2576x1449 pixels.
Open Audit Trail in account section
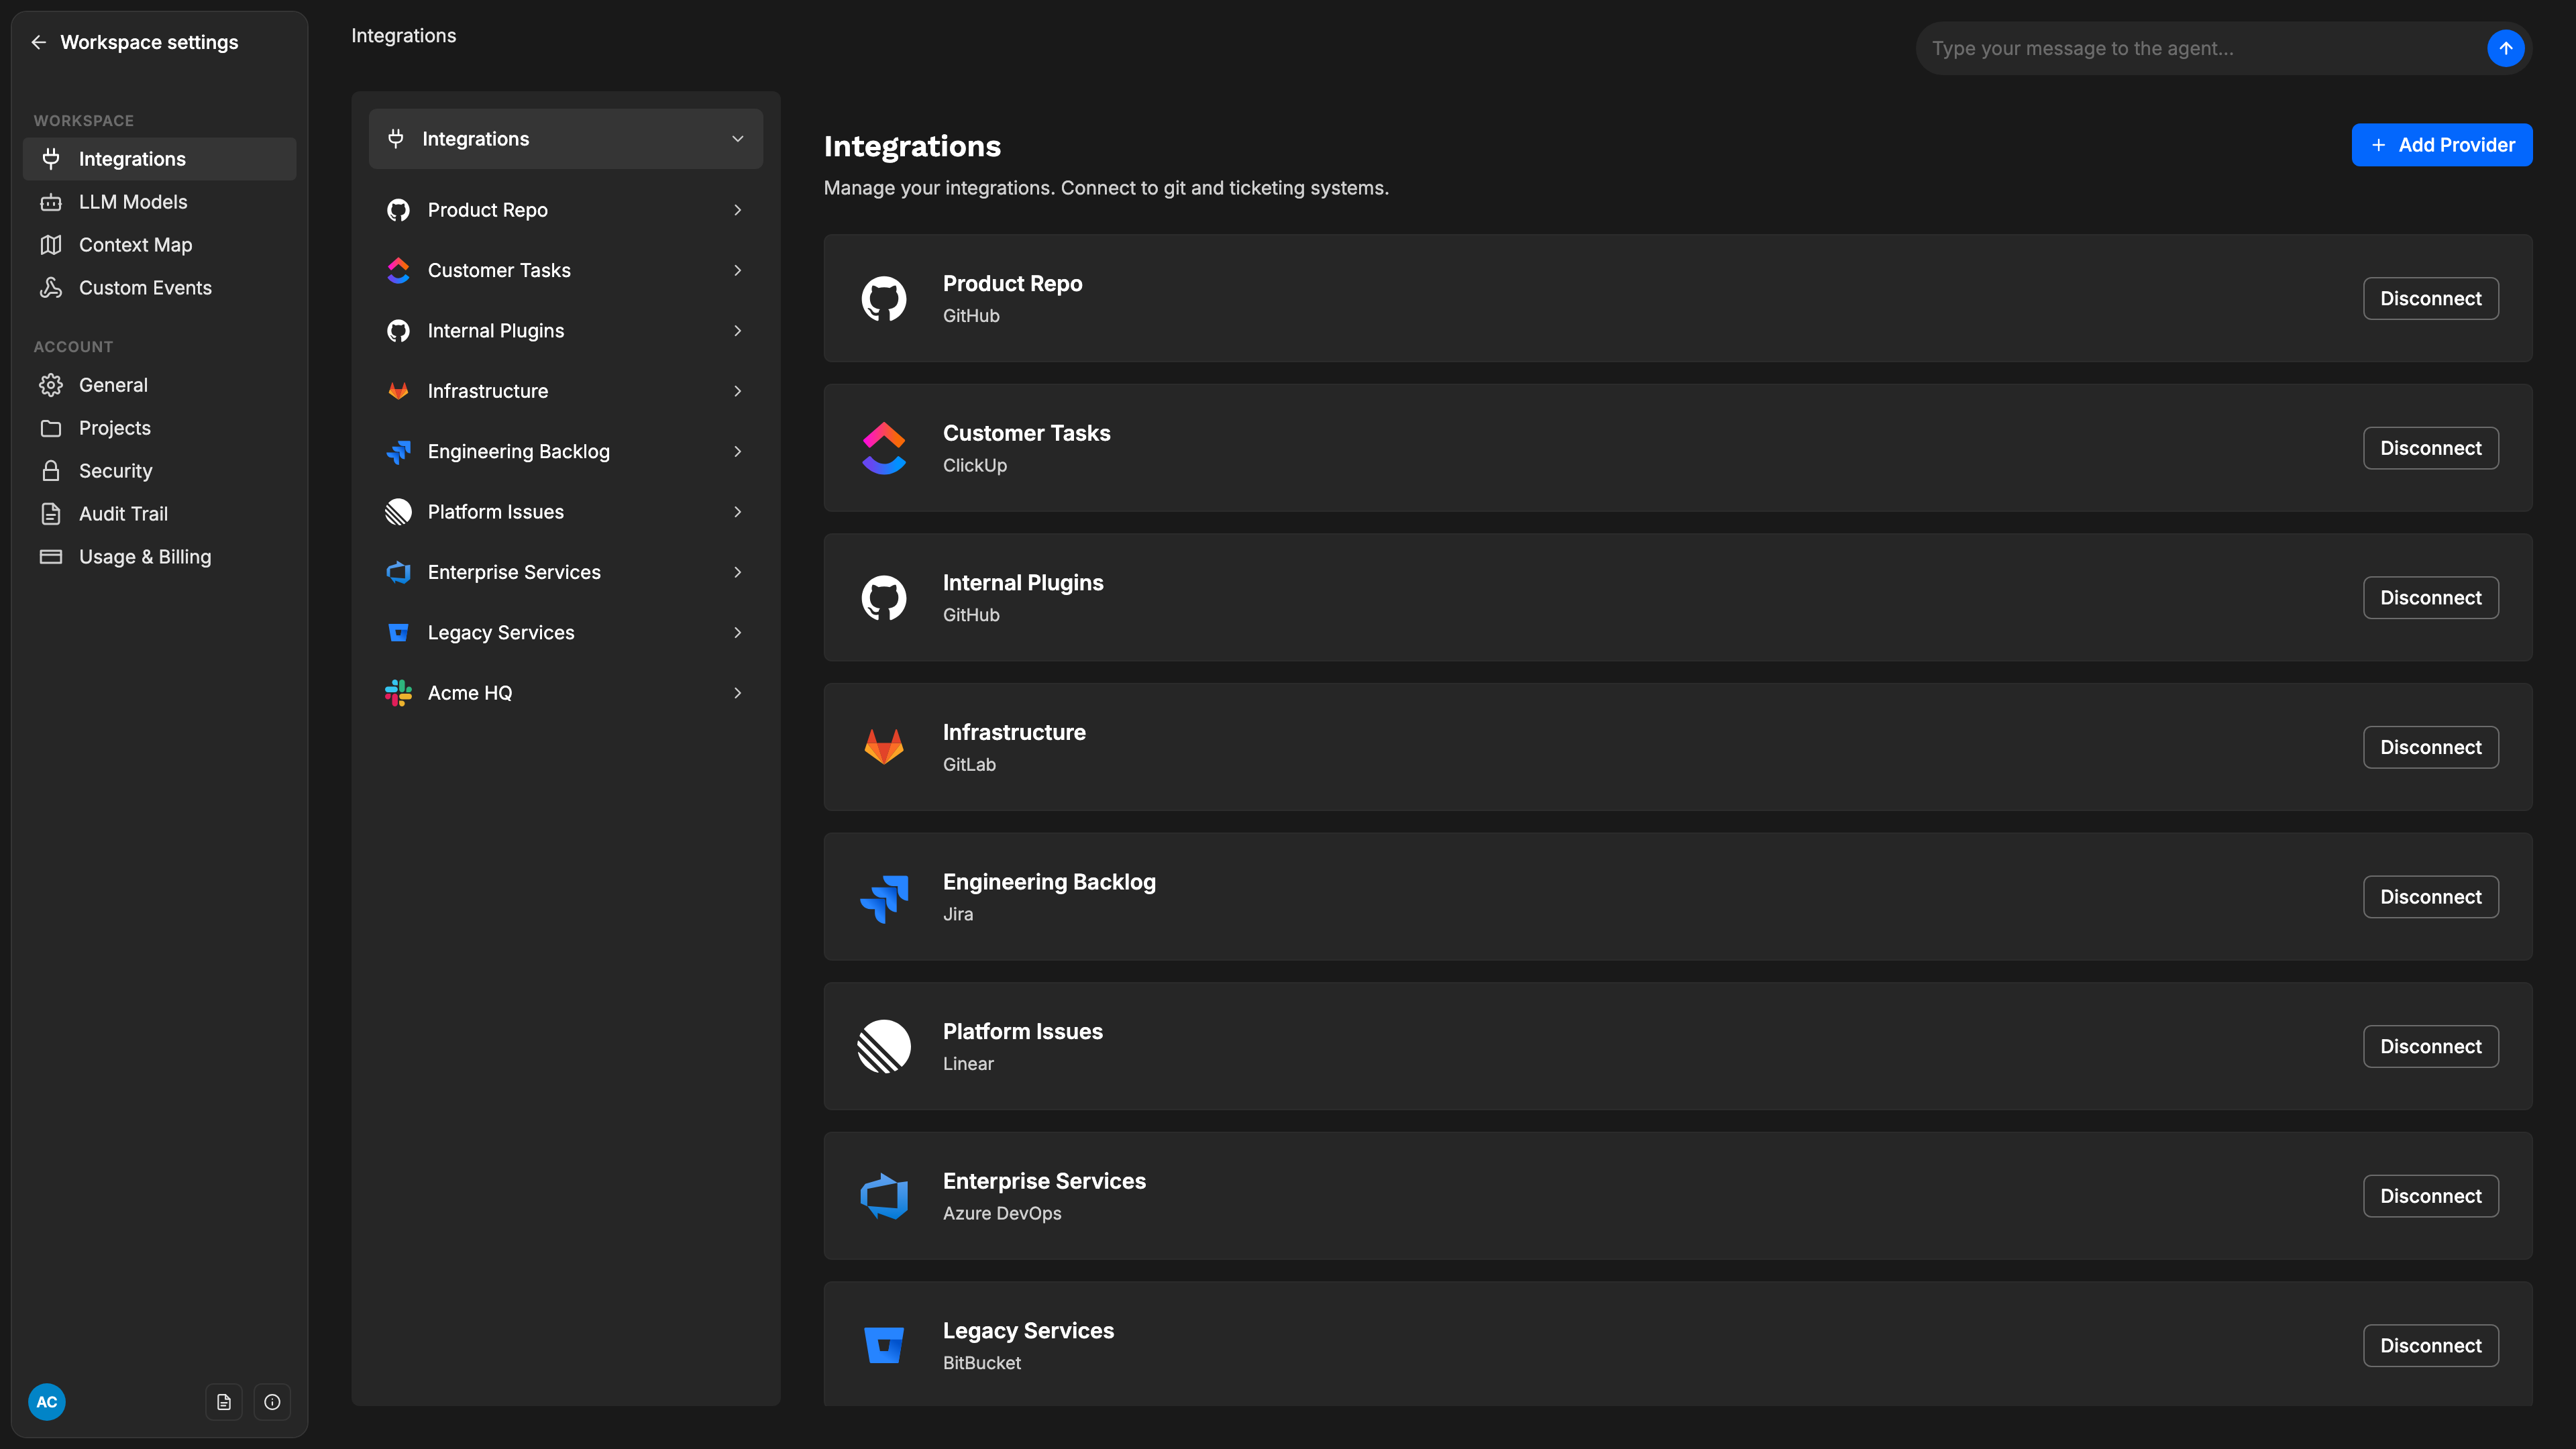click(x=160, y=514)
